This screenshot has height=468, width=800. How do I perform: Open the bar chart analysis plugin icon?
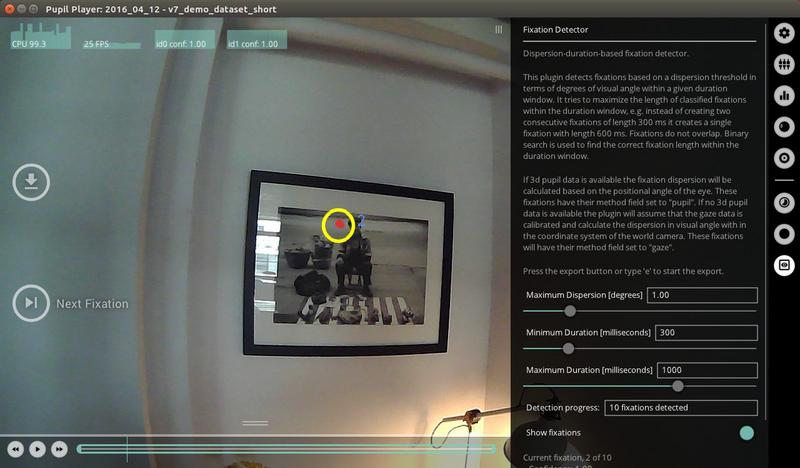[784, 95]
